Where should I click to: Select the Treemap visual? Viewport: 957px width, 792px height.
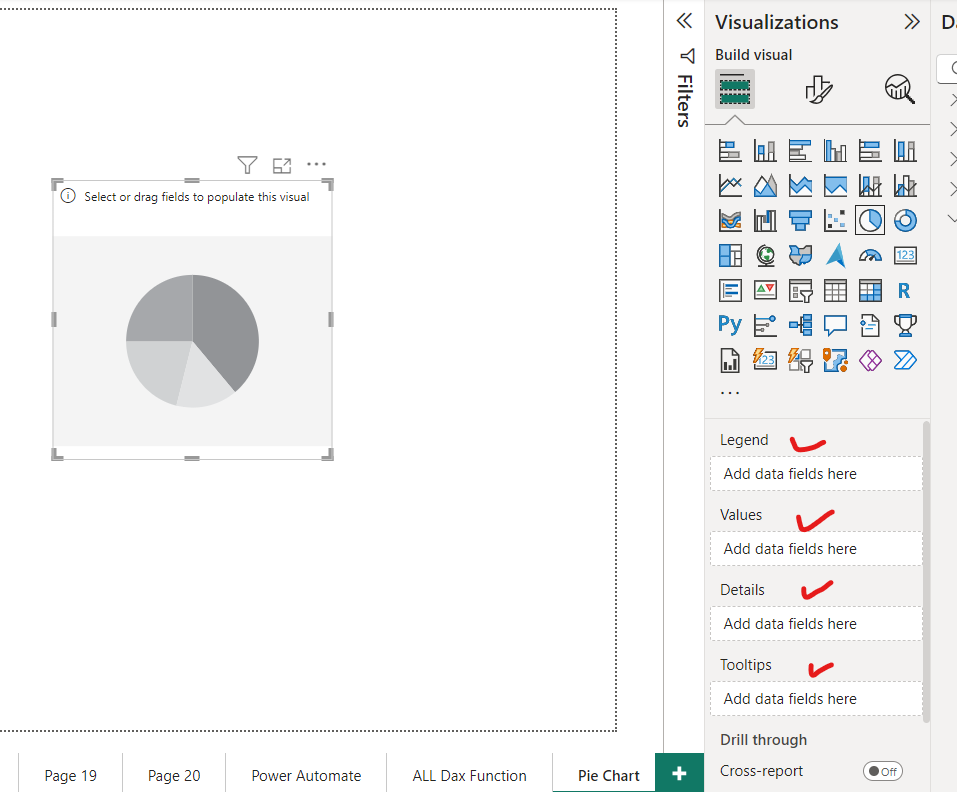(x=729, y=255)
